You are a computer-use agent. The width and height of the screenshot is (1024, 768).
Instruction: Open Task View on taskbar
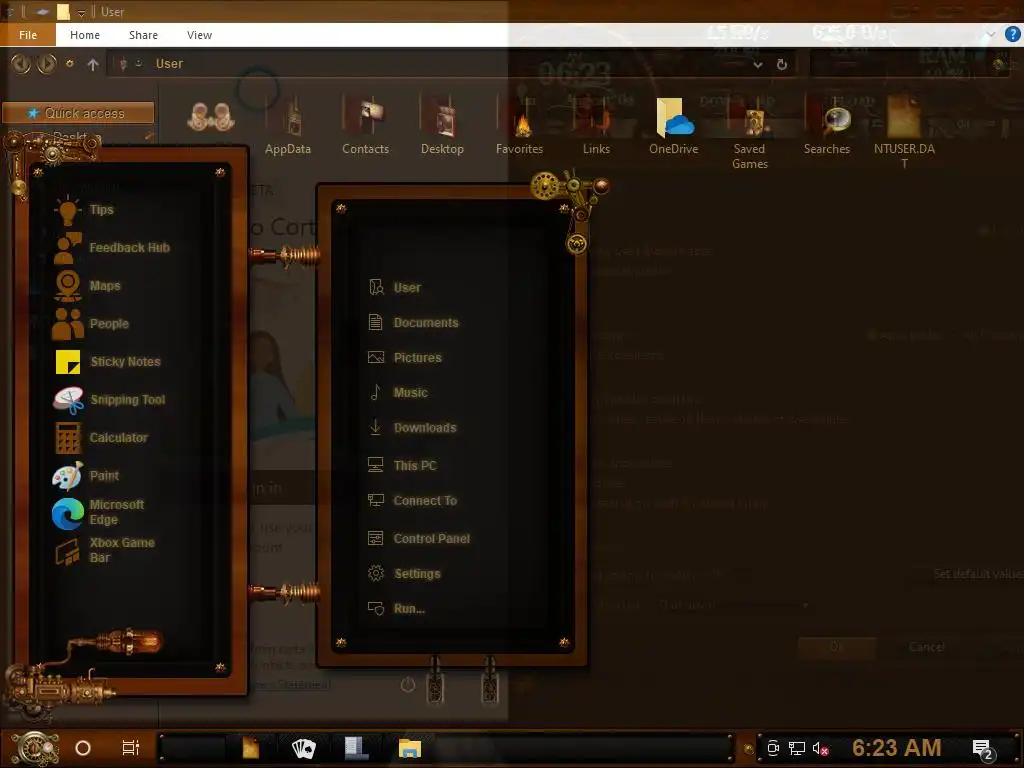(x=131, y=748)
